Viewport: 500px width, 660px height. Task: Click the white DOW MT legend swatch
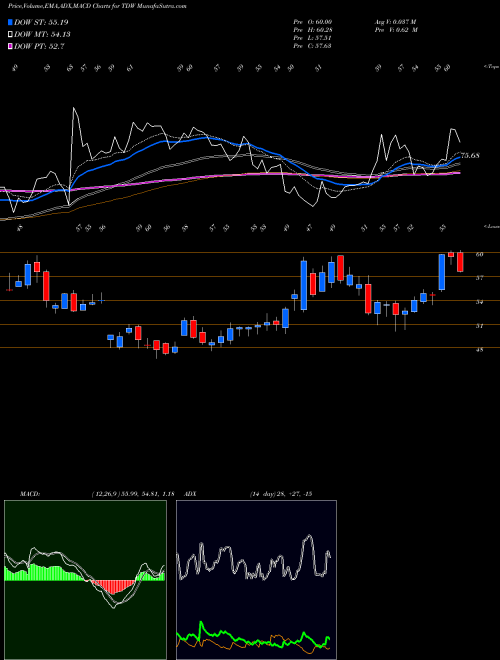(x=10, y=35)
